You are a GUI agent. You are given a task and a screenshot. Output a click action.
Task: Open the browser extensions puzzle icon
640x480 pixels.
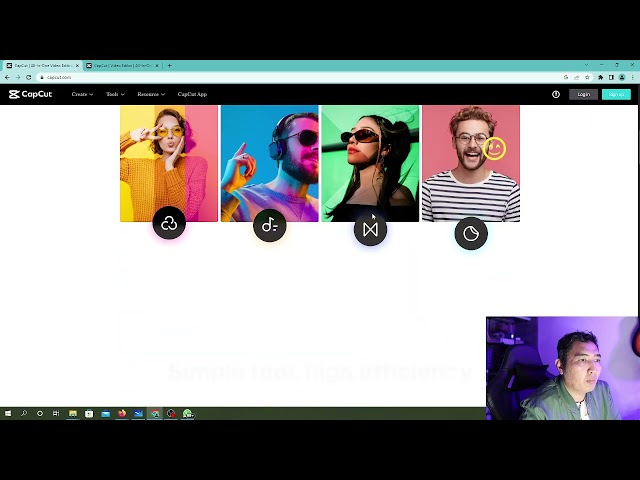(x=600, y=77)
